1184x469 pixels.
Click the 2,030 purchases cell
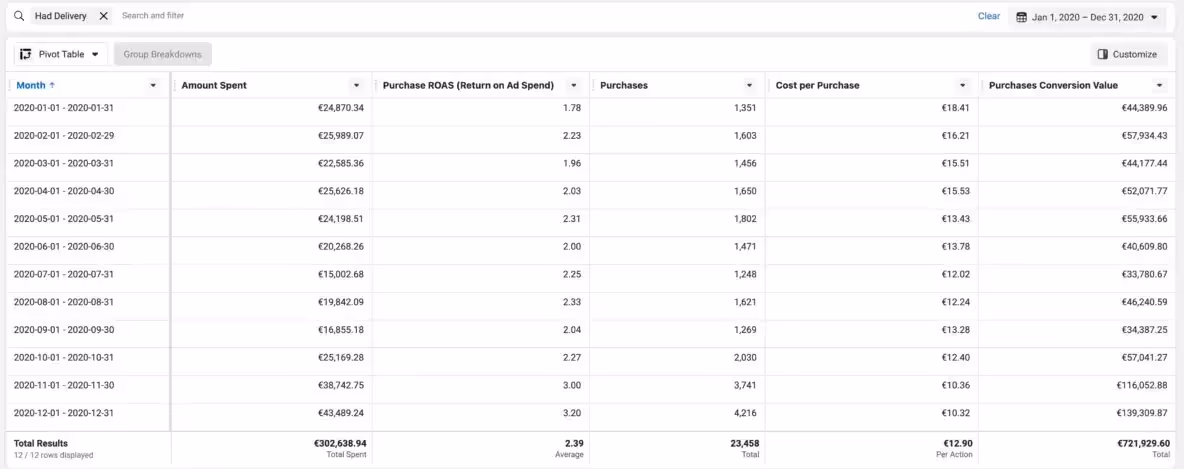(x=745, y=357)
